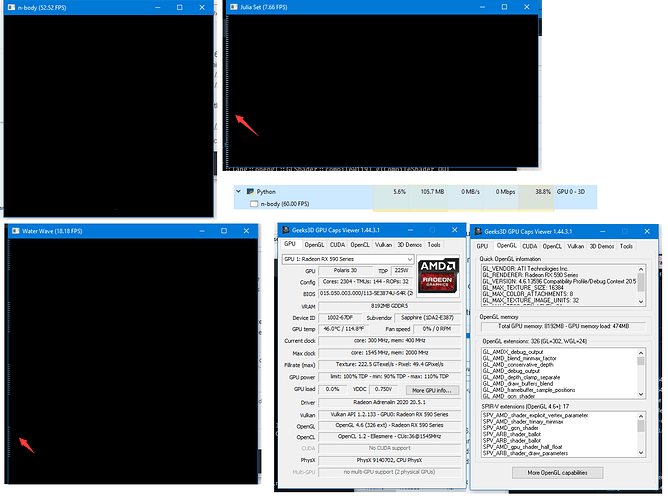Minimize the Water Wave window
668x500 pixels.
click(x=202, y=231)
